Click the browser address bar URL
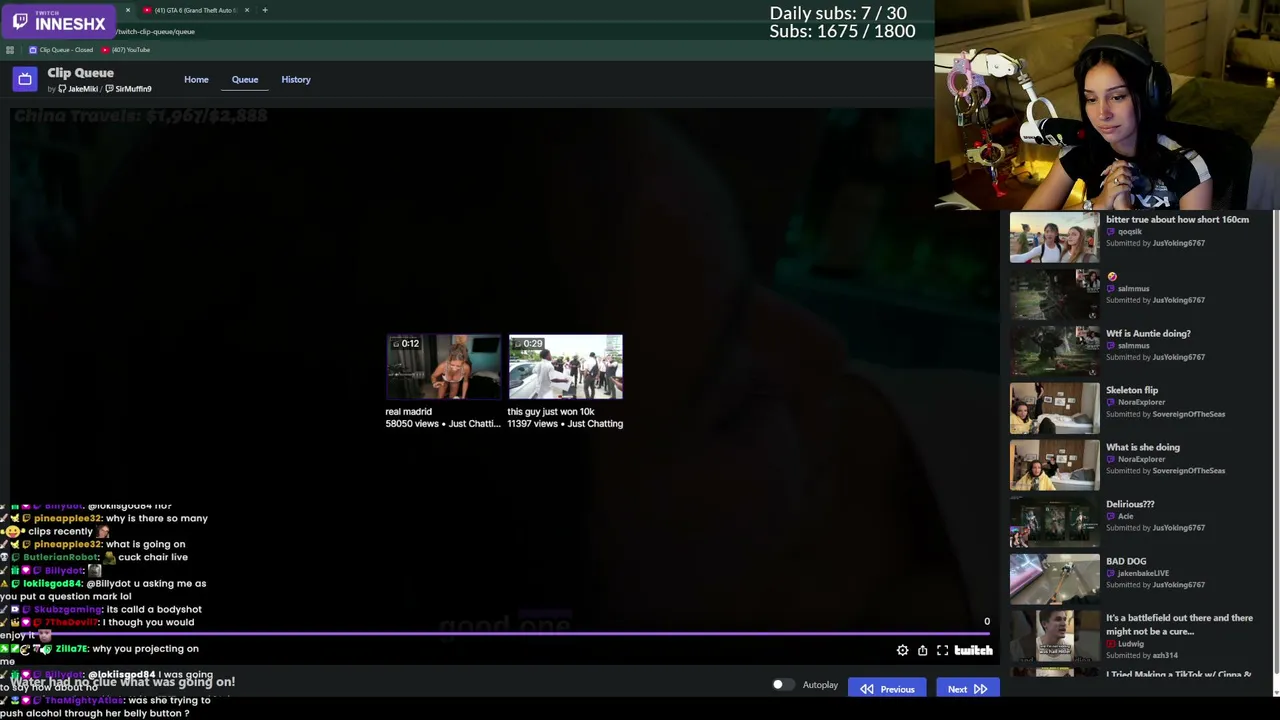This screenshot has height=720, width=1280. click(x=156, y=31)
